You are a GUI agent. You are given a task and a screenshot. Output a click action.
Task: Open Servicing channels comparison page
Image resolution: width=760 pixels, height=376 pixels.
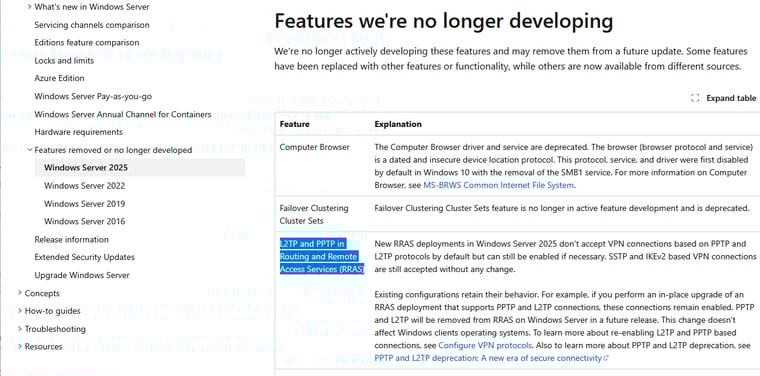92,25
